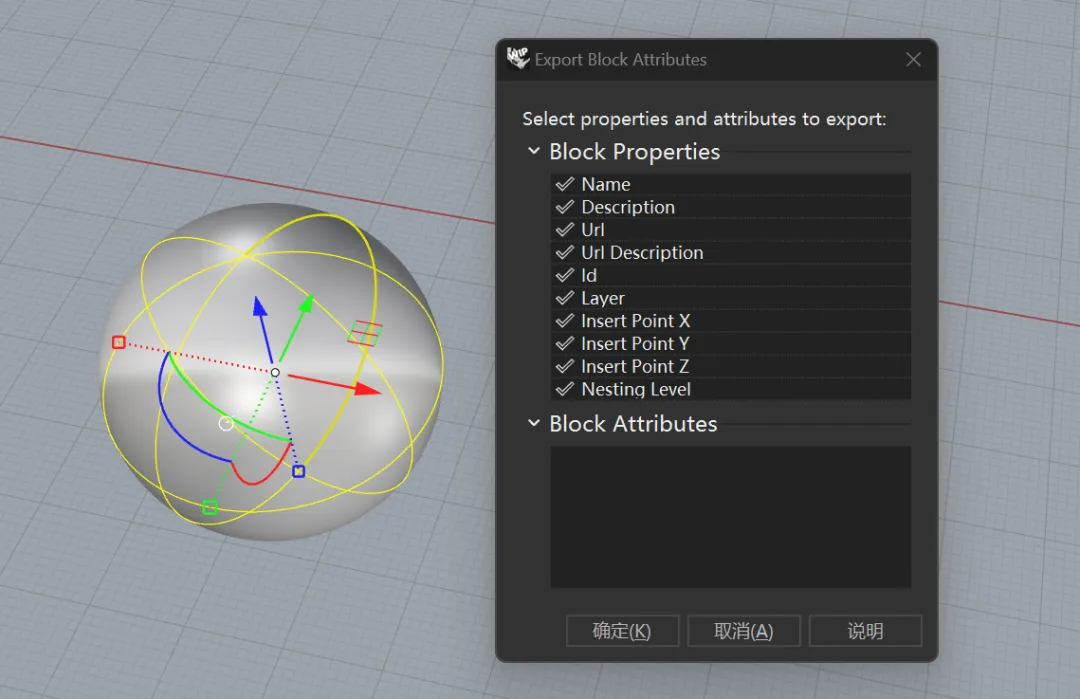Collapse the Block Attributes section
Image resolution: width=1080 pixels, height=699 pixels.
[x=534, y=424]
